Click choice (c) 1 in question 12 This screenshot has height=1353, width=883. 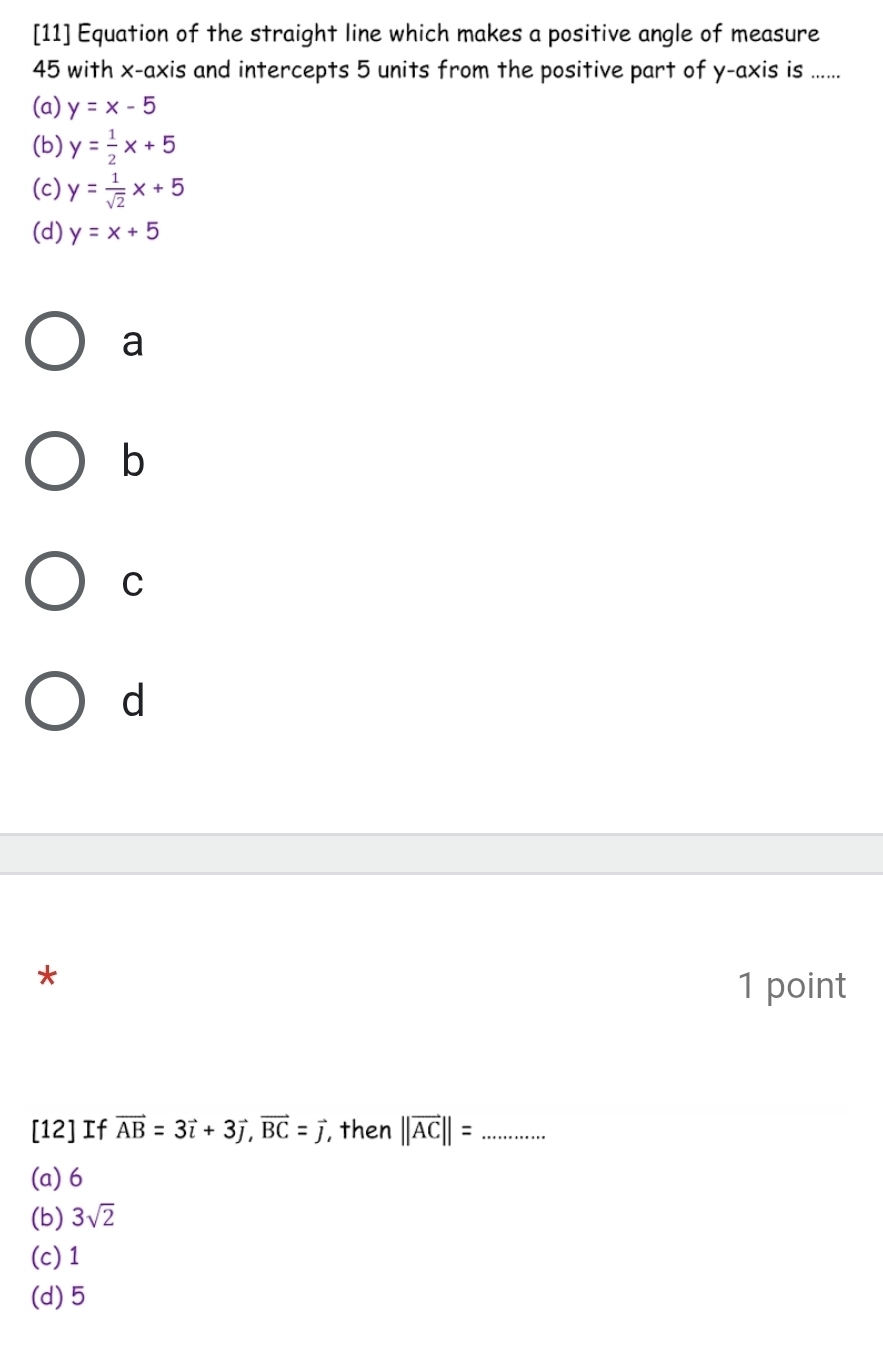56,1256
